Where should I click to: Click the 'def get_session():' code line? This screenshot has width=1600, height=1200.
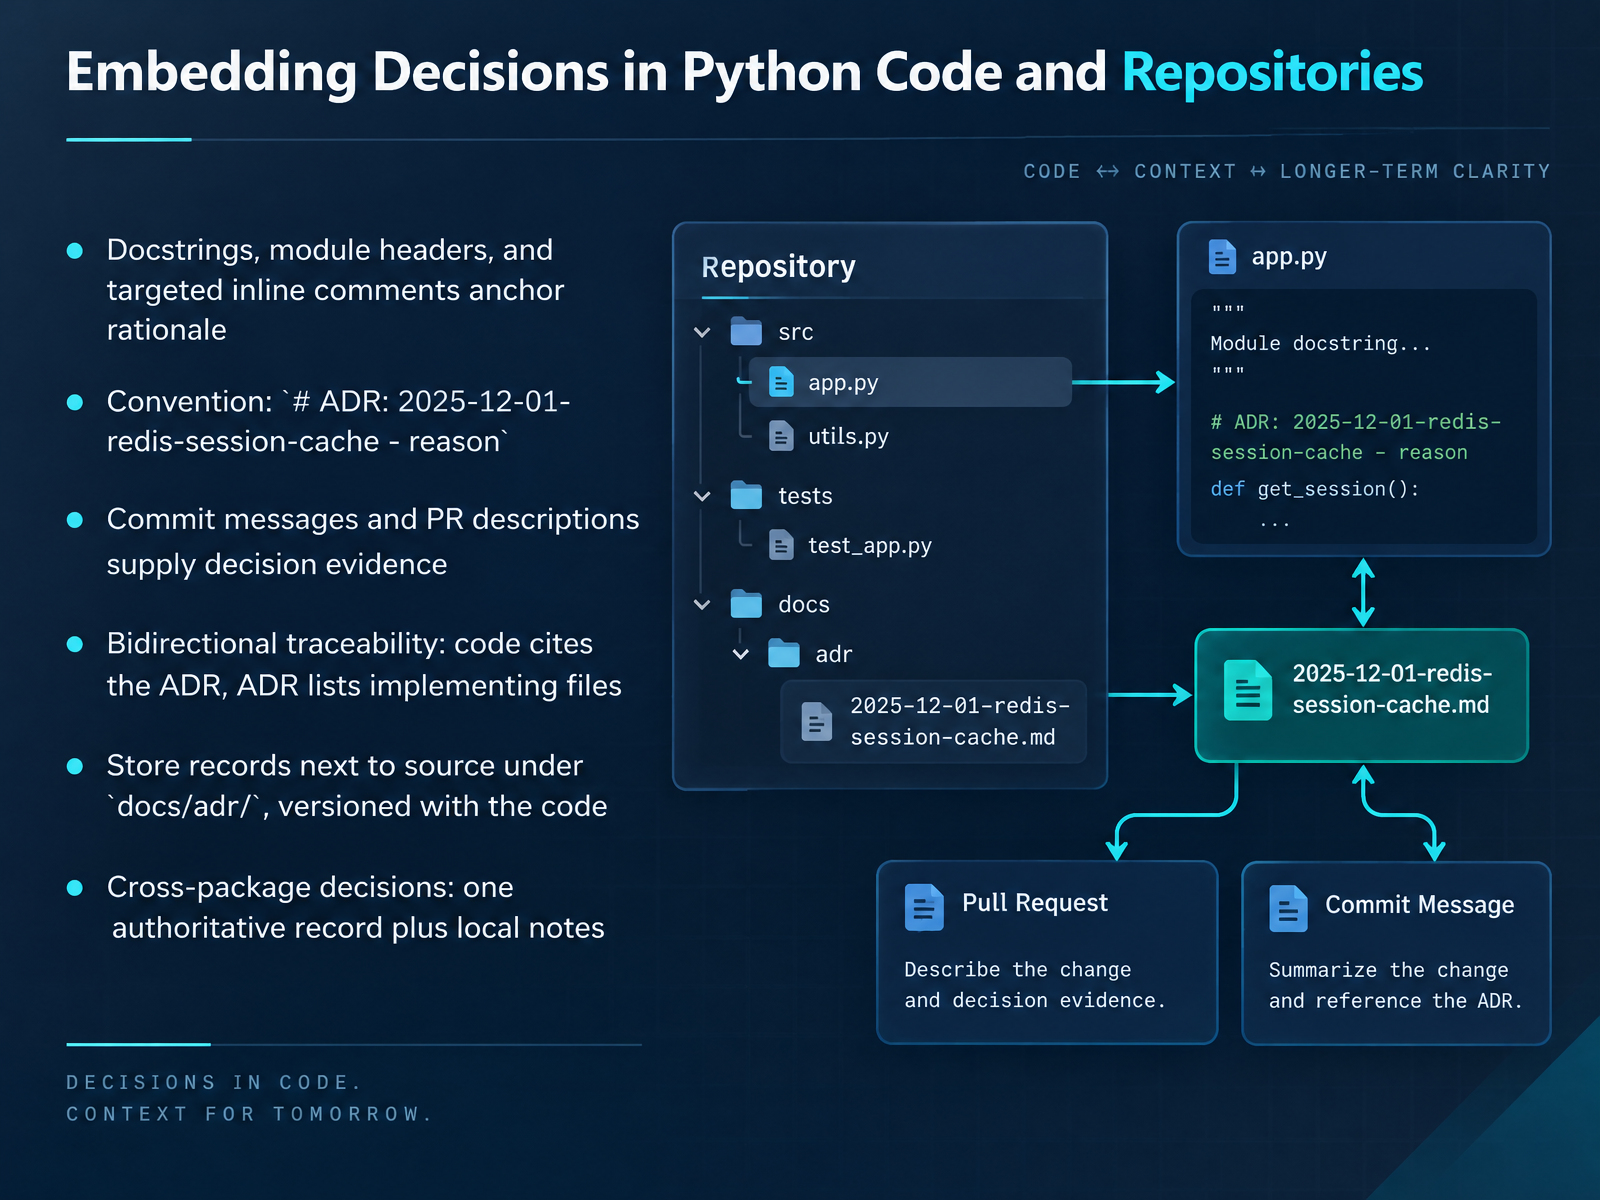1315,489
